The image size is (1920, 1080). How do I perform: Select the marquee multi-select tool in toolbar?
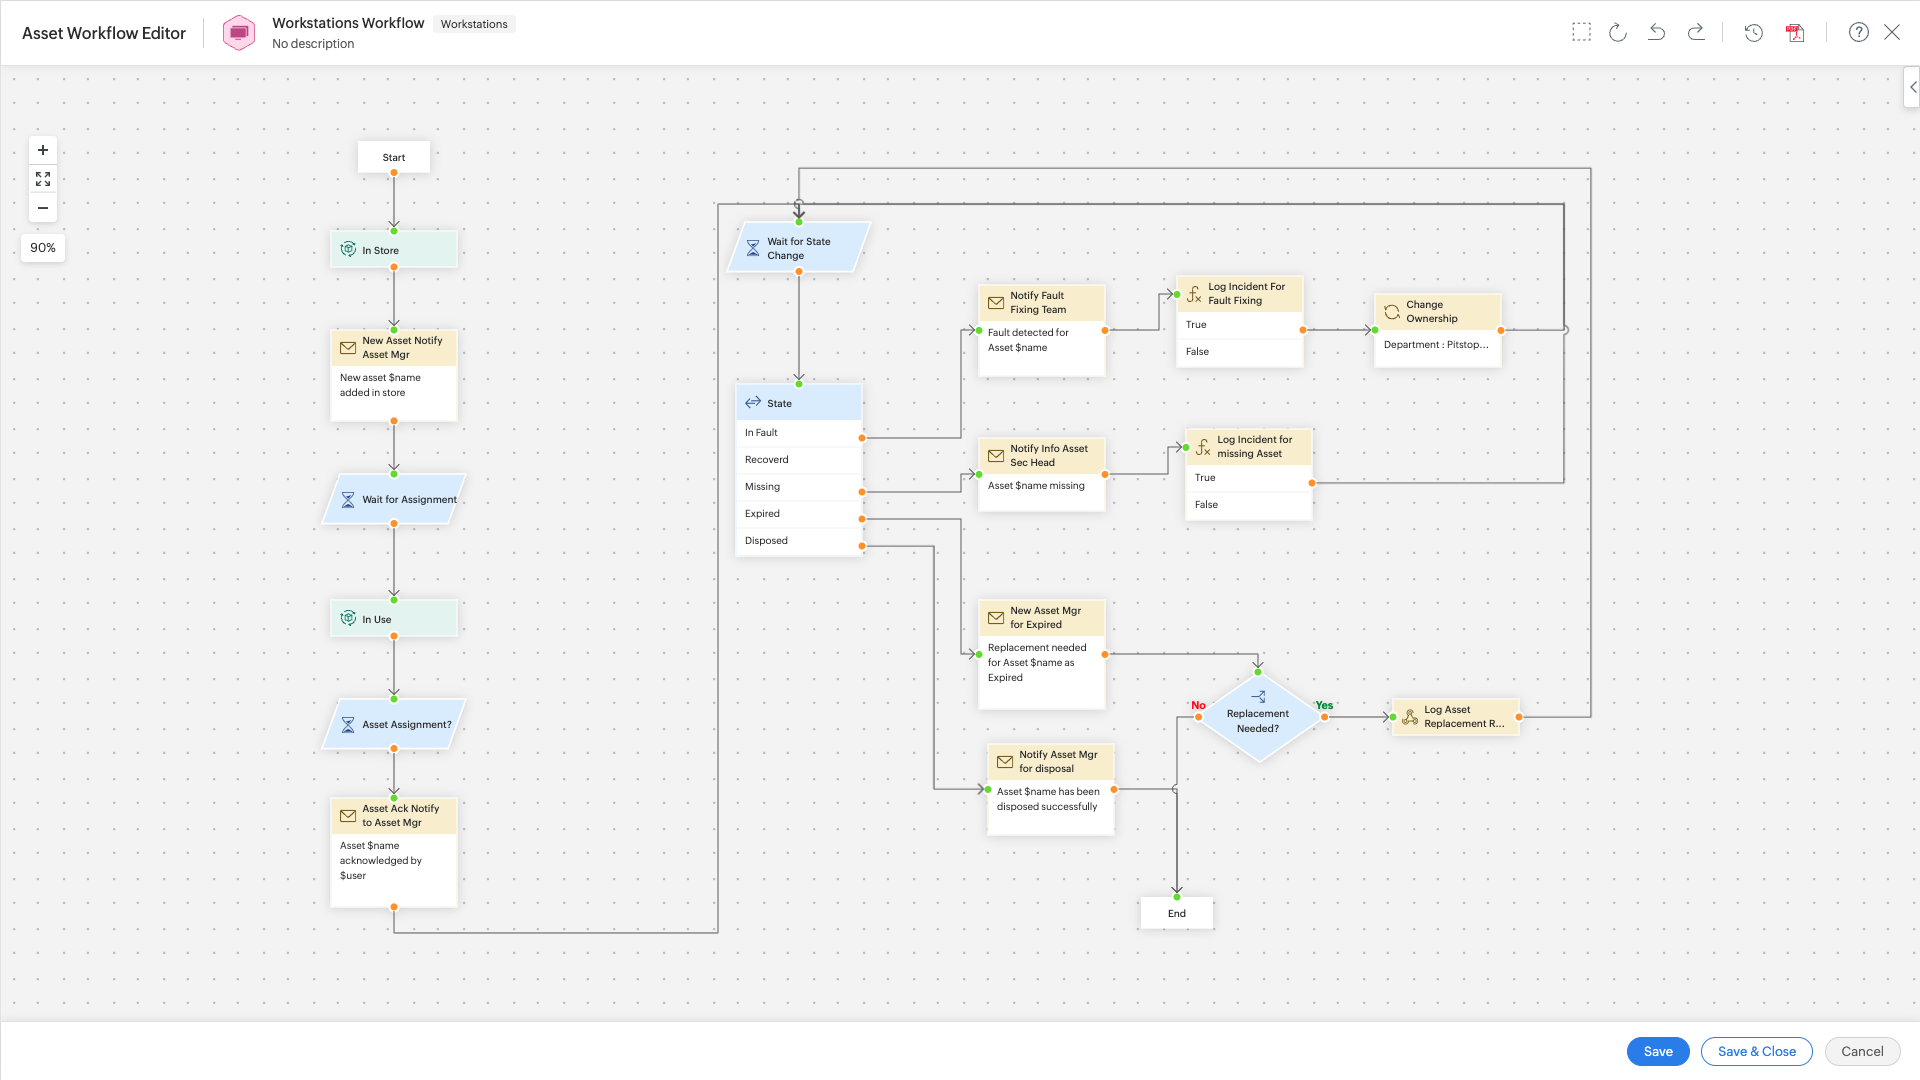(x=1582, y=31)
